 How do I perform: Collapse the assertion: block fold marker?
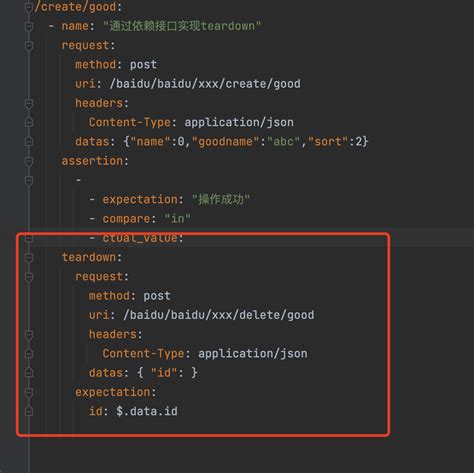tap(29, 161)
